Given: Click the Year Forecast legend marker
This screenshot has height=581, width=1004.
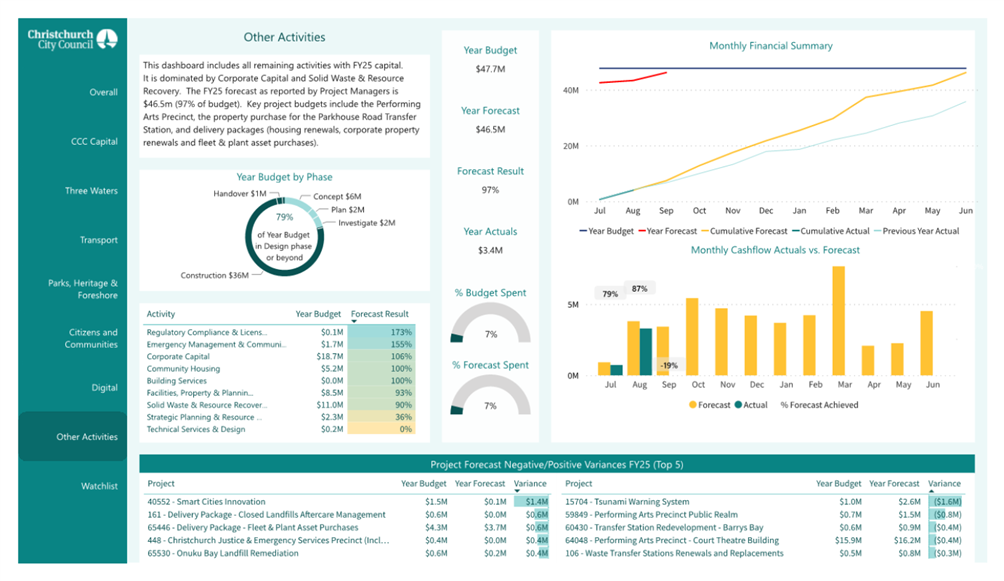Looking at the screenshot, I should click(642, 231).
